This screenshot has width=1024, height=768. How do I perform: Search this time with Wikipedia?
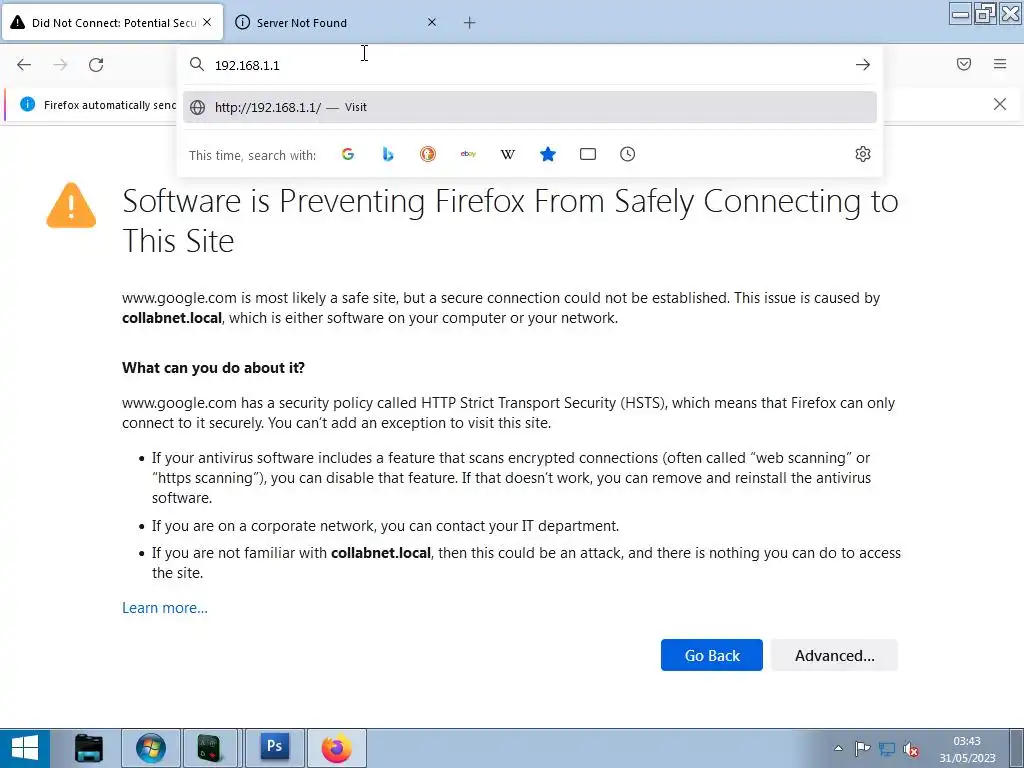tap(507, 154)
